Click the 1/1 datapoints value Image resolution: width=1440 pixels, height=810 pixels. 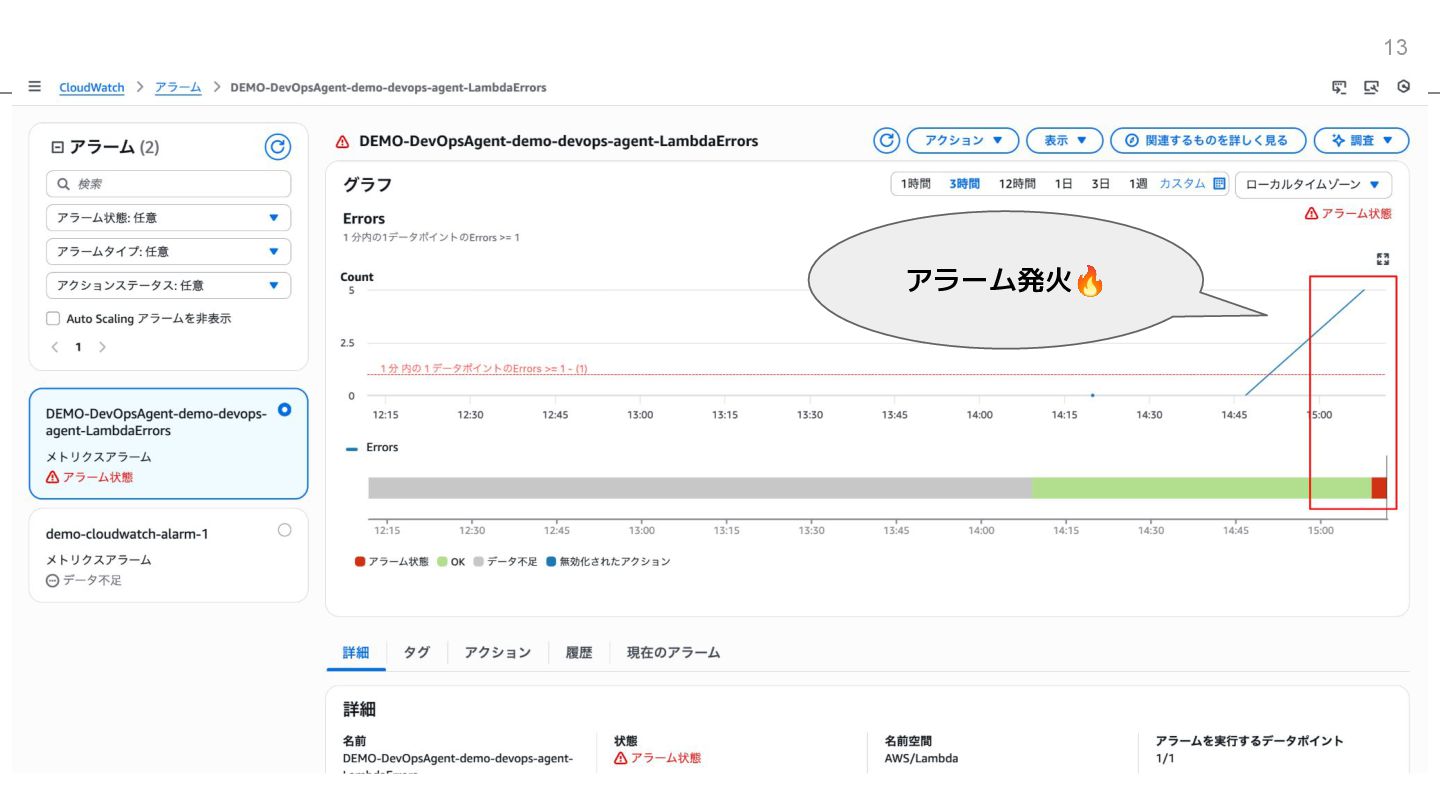click(1165, 758)
